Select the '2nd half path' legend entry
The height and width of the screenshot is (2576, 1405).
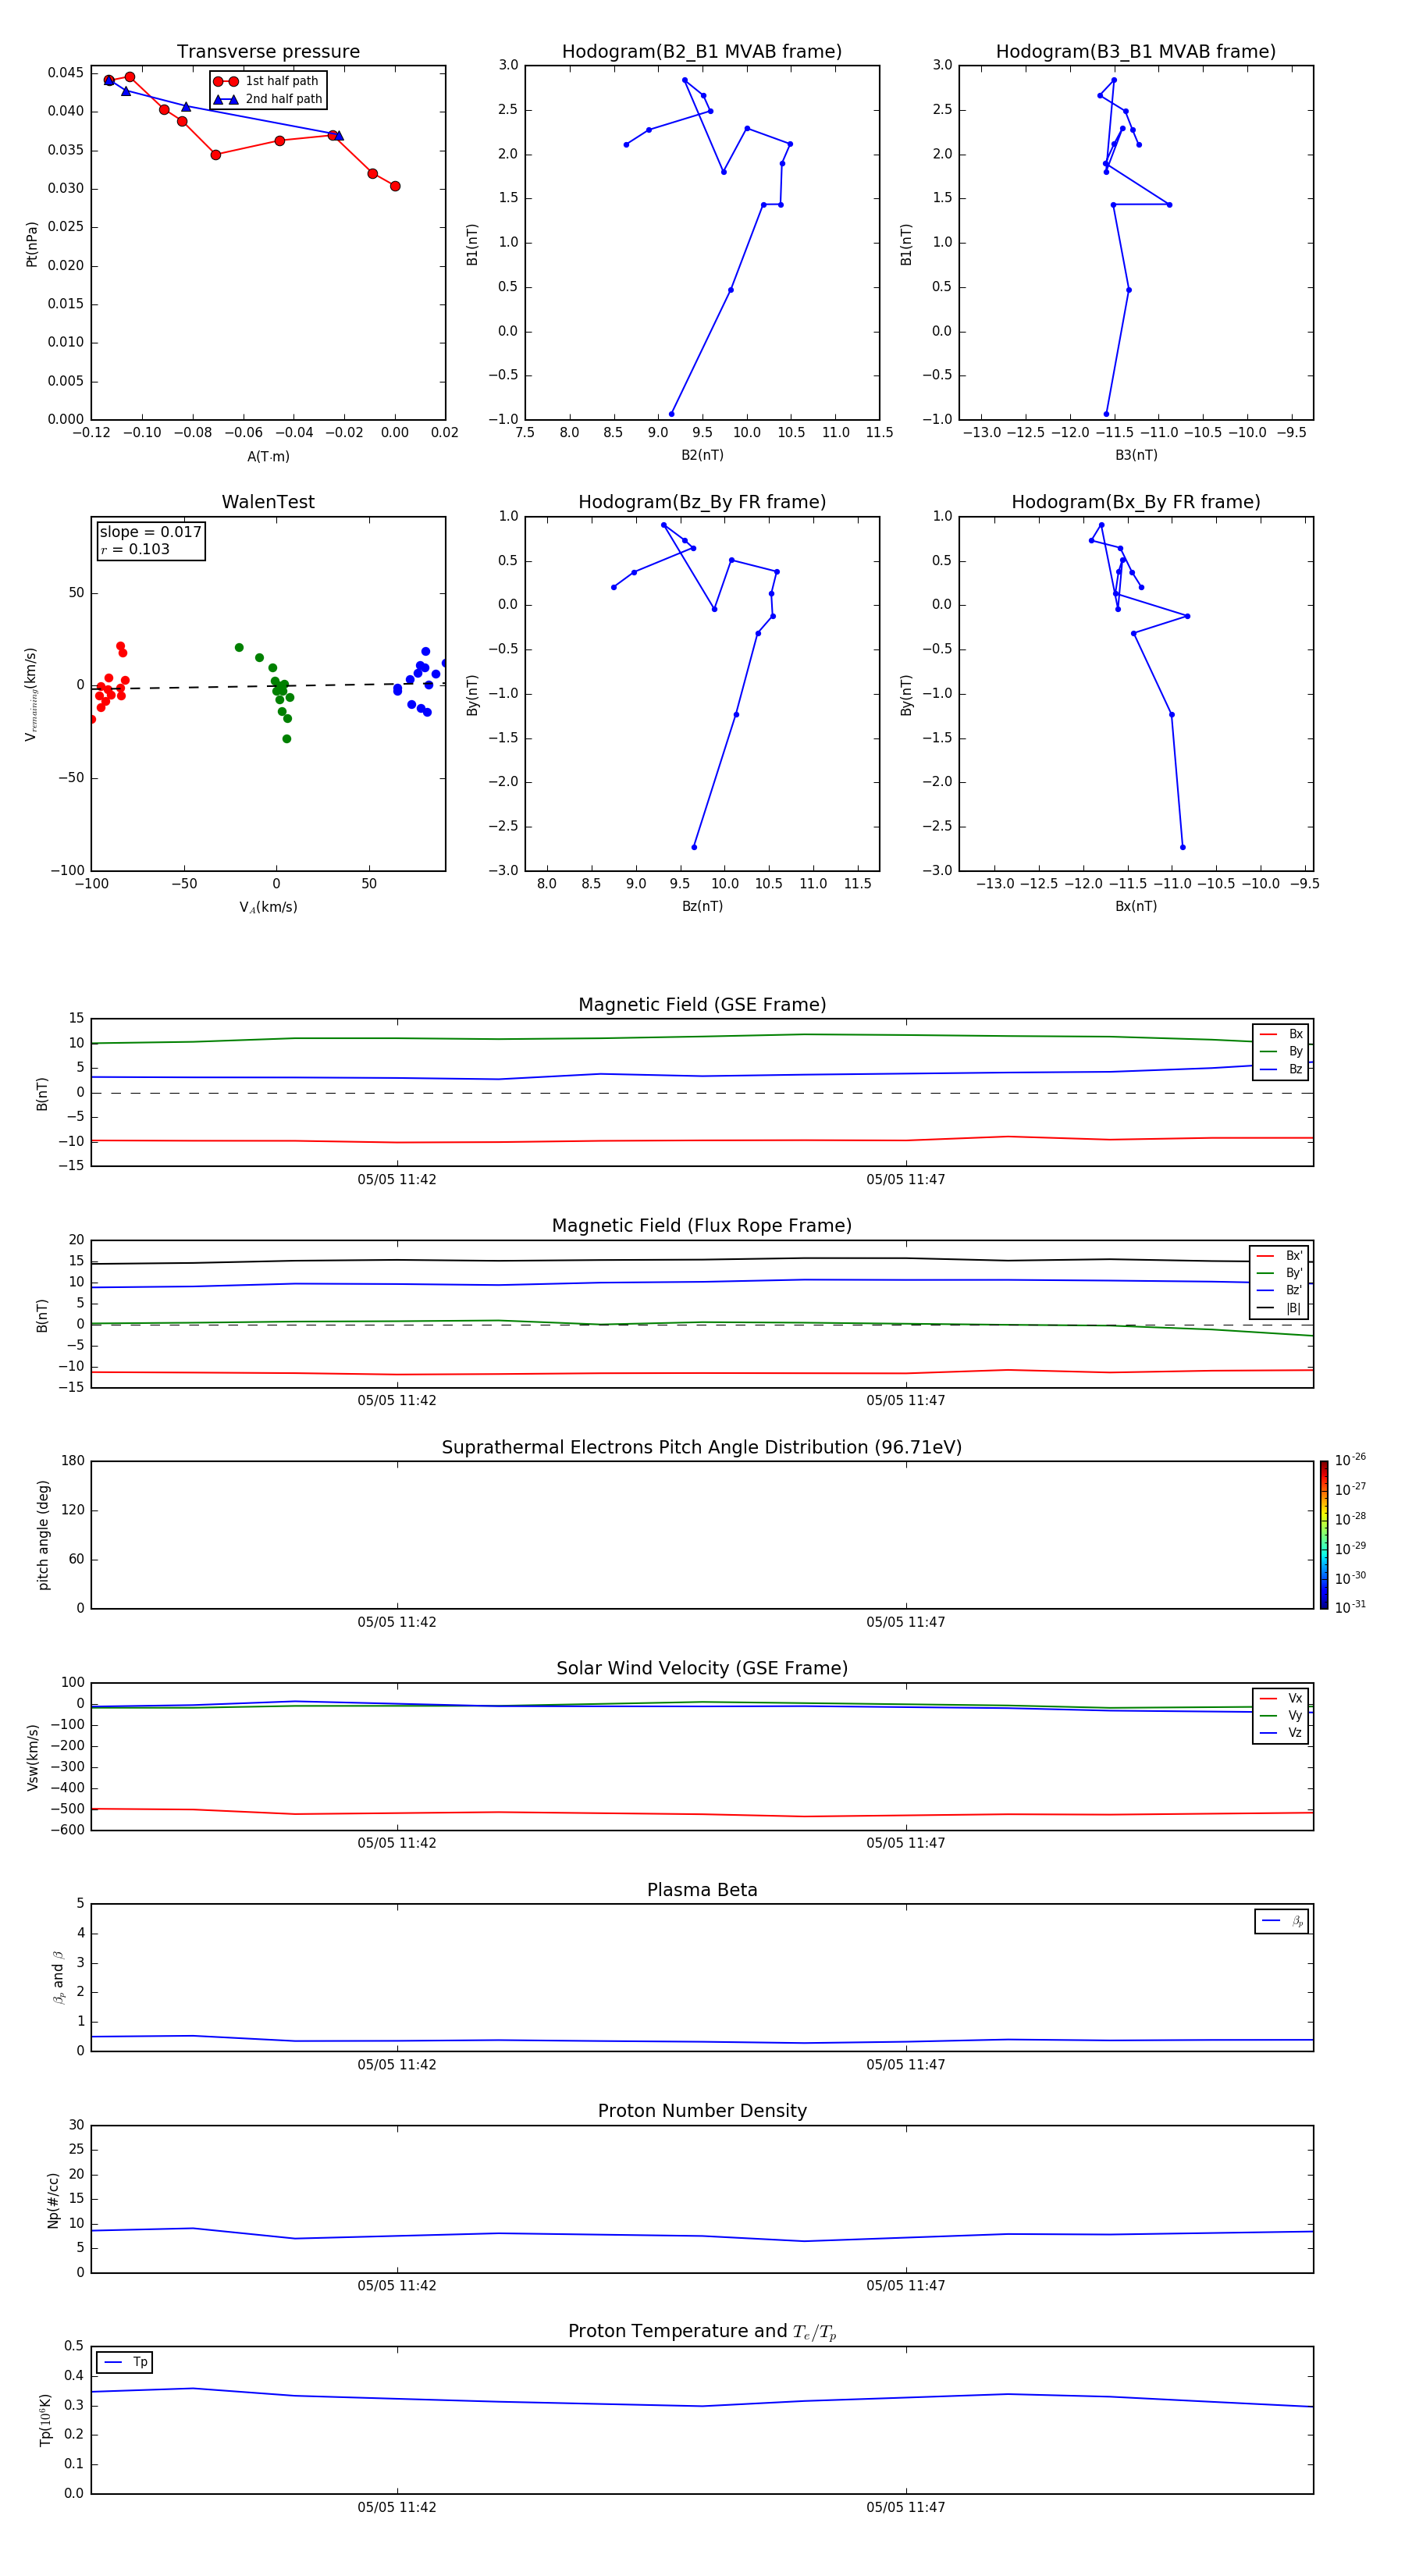(x=268, y=99)
